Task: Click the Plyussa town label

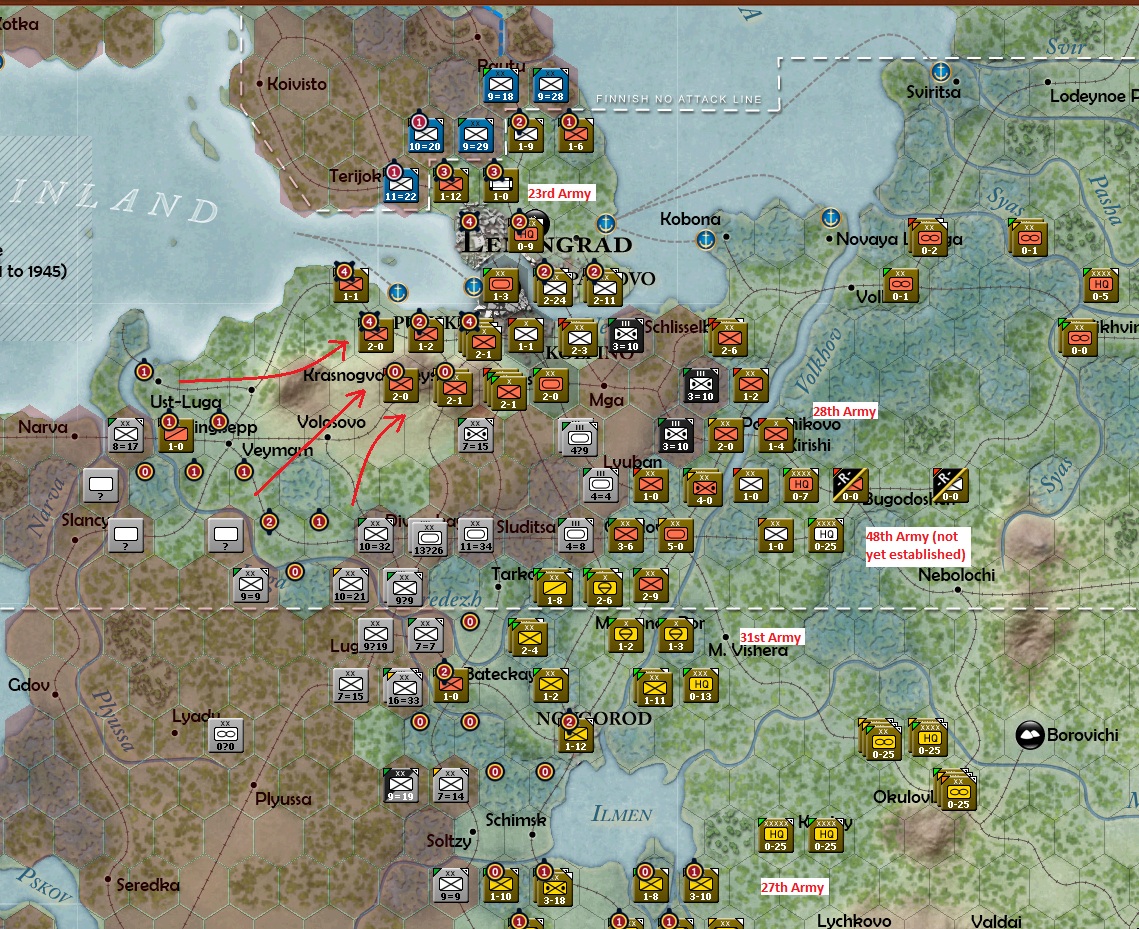Action: (x=283, y=799)
